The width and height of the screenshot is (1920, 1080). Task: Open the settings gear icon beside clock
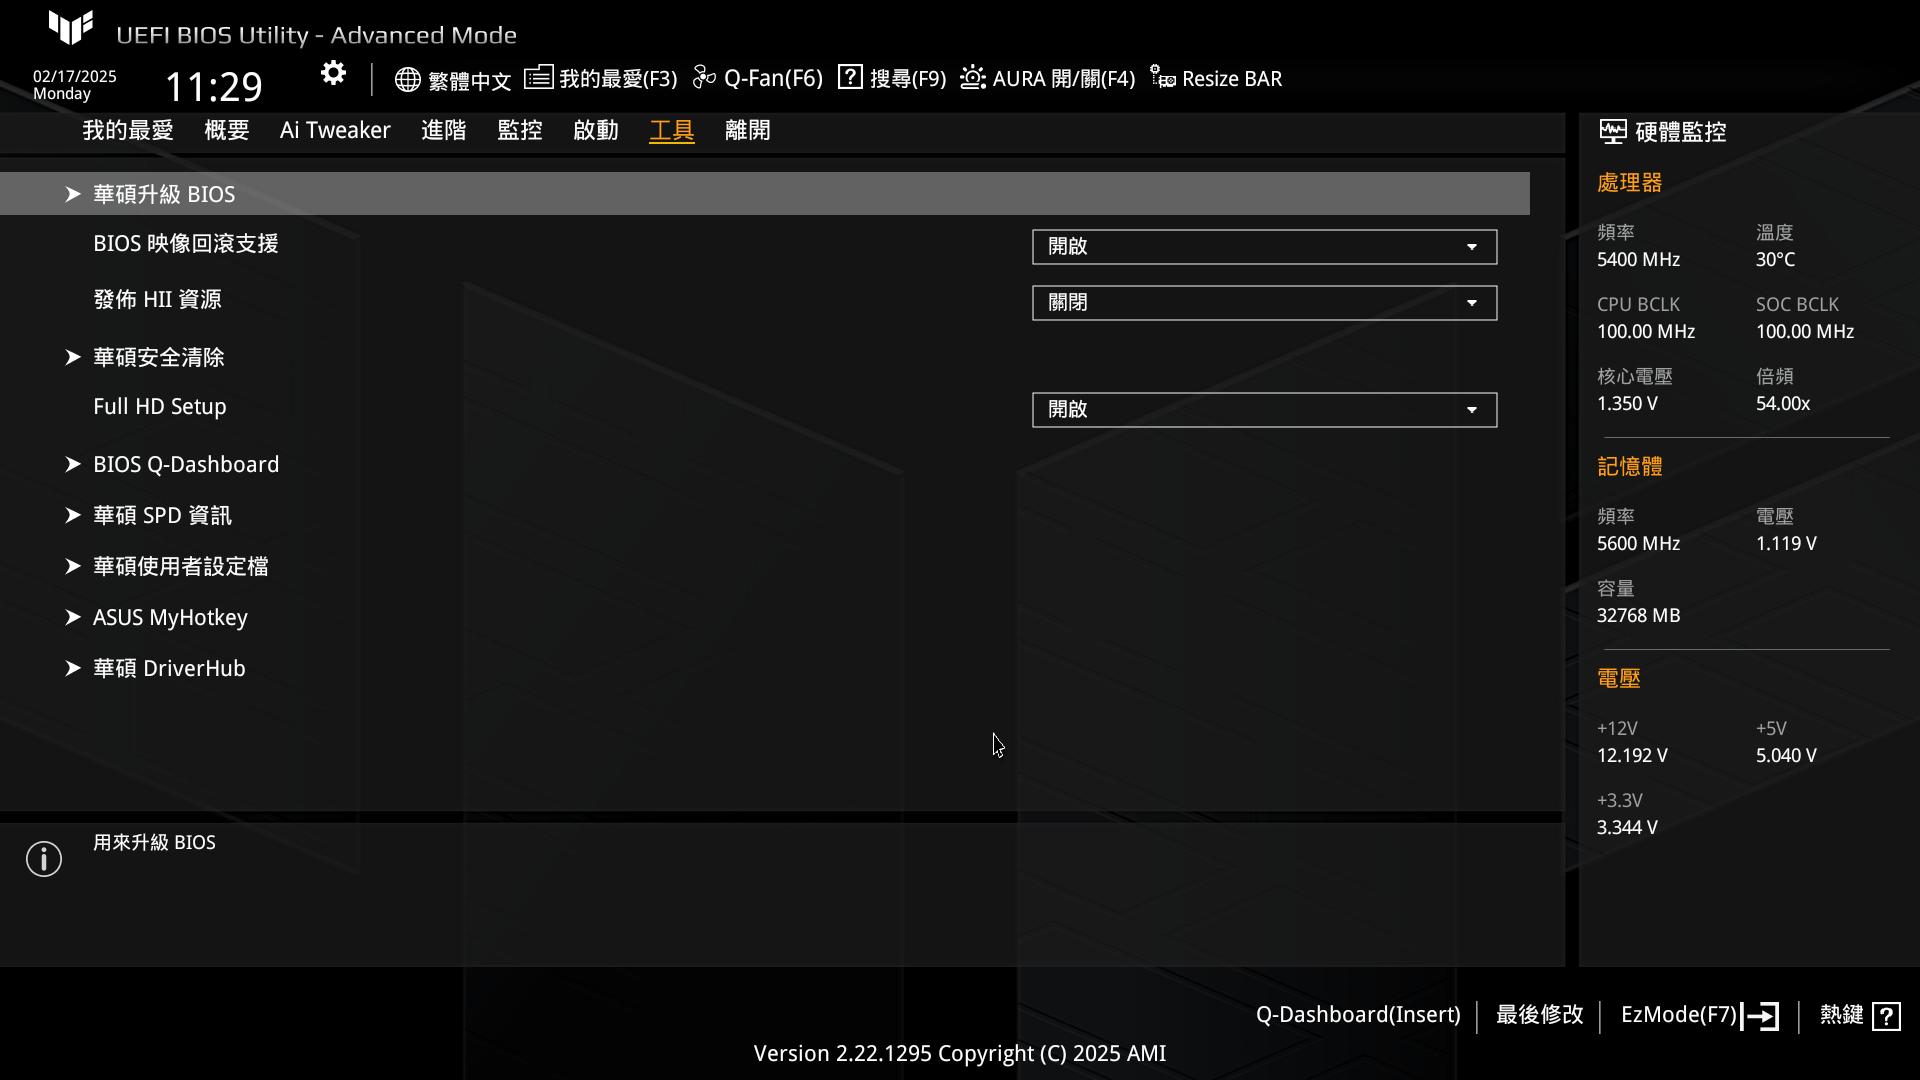333,73
